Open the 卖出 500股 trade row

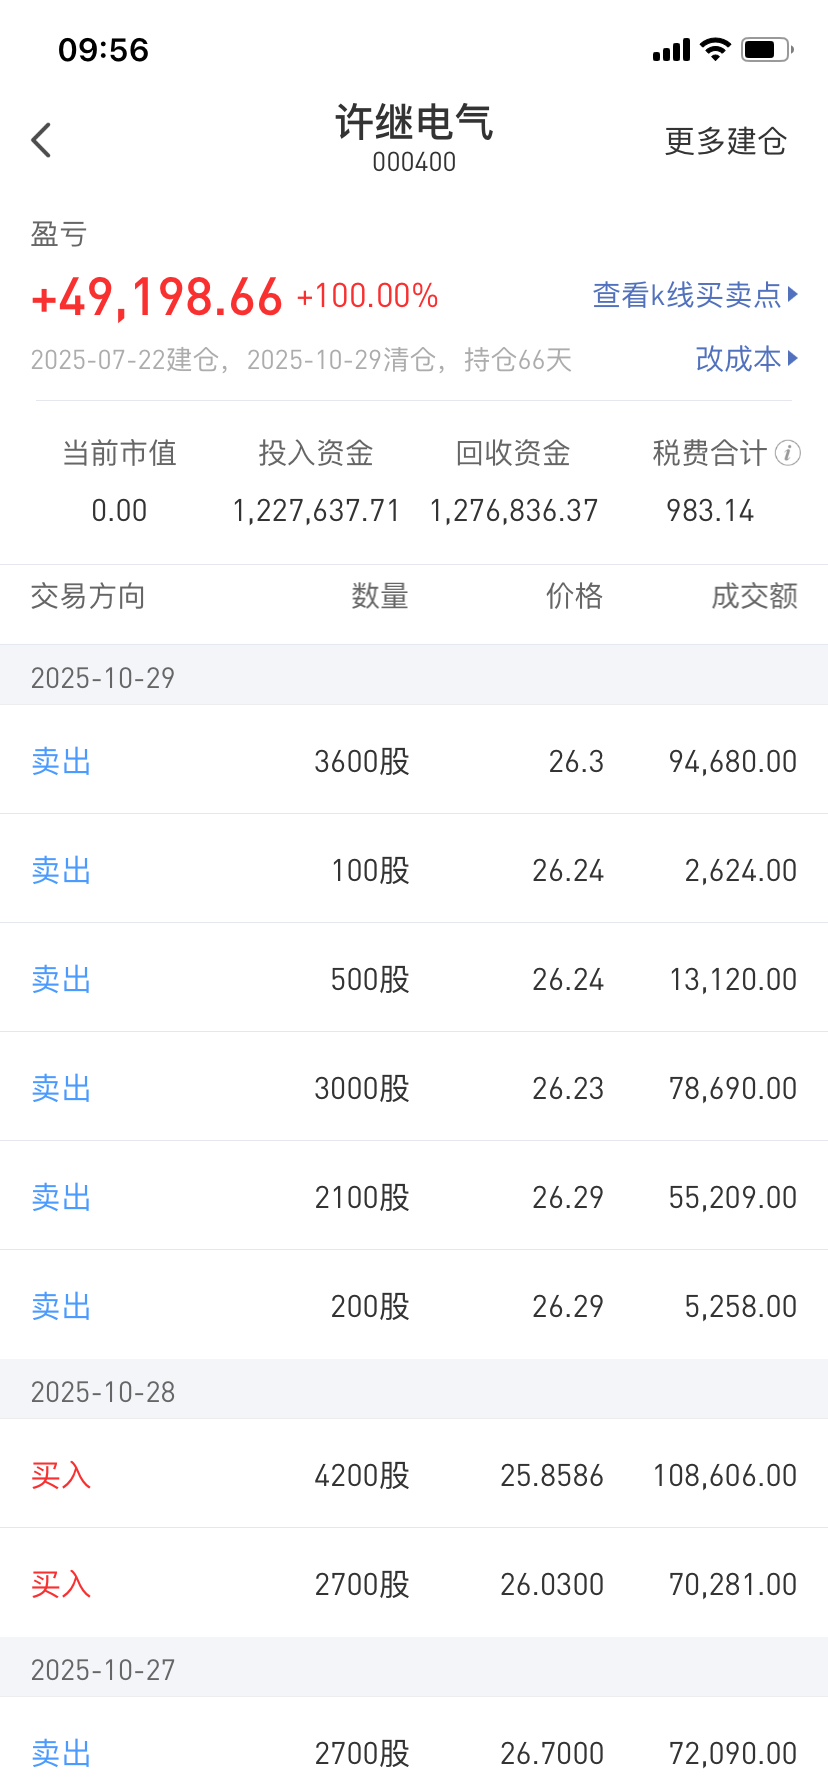(414, 978)
